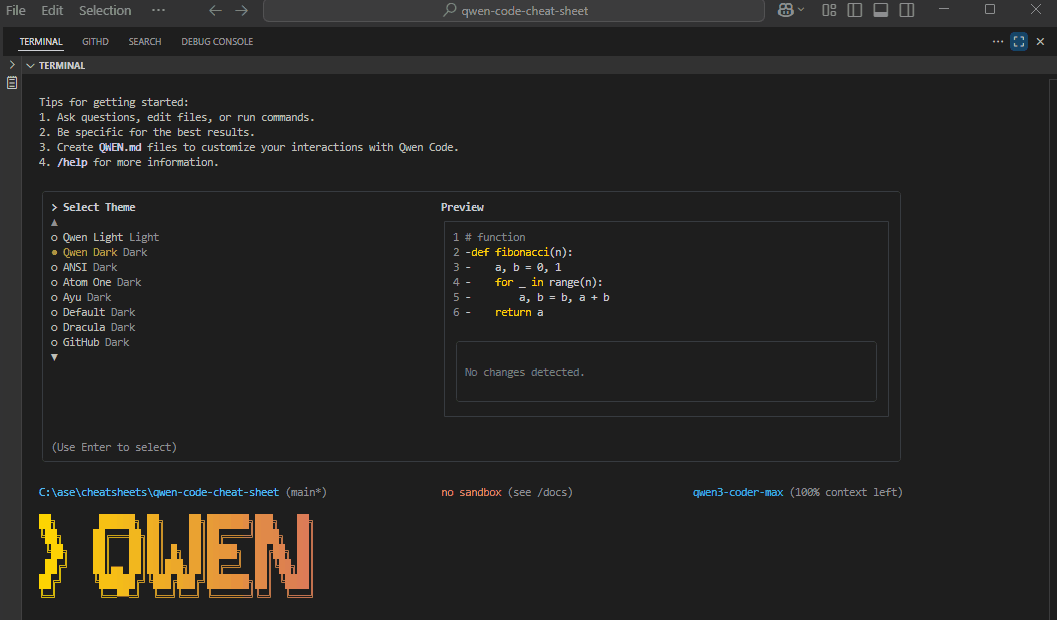Viewport: 1057px width, 620px height.
Task: Go forward with the right arrow
Action: (241, 10)
